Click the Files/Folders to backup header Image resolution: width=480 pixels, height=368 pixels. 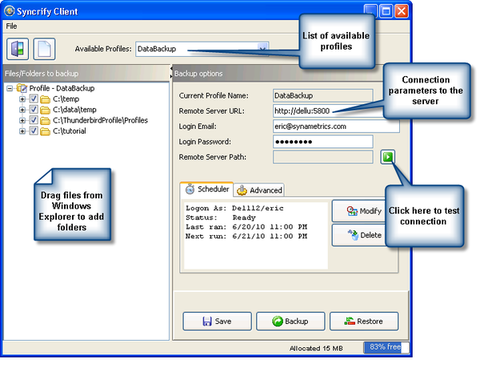86,73
